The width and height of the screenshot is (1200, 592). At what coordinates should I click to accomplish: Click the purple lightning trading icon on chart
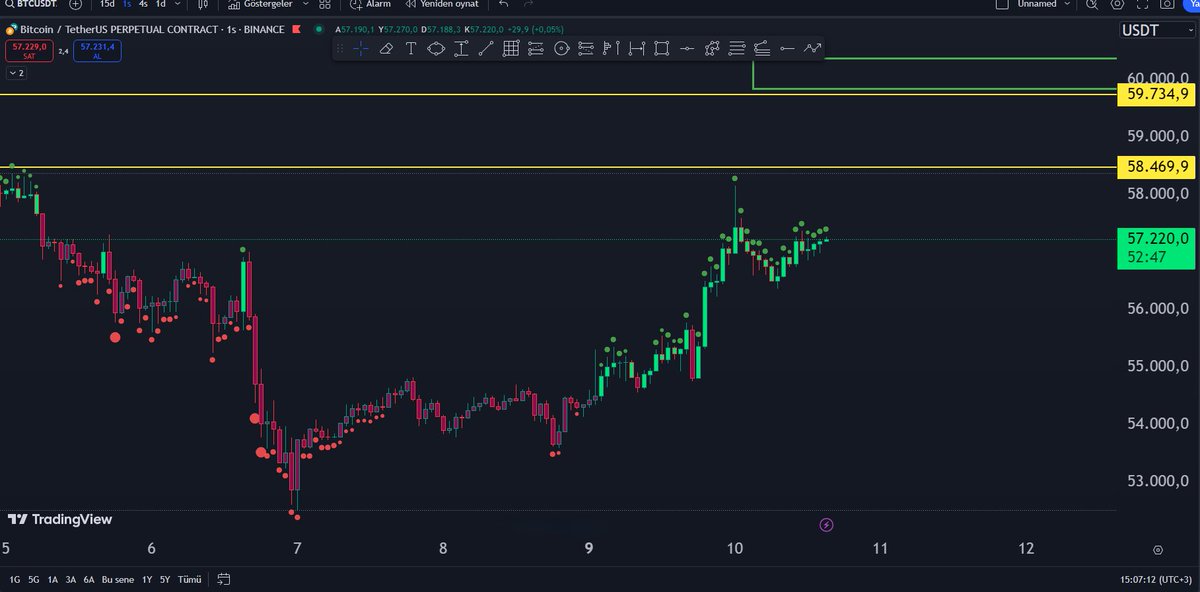pos(826,525)
